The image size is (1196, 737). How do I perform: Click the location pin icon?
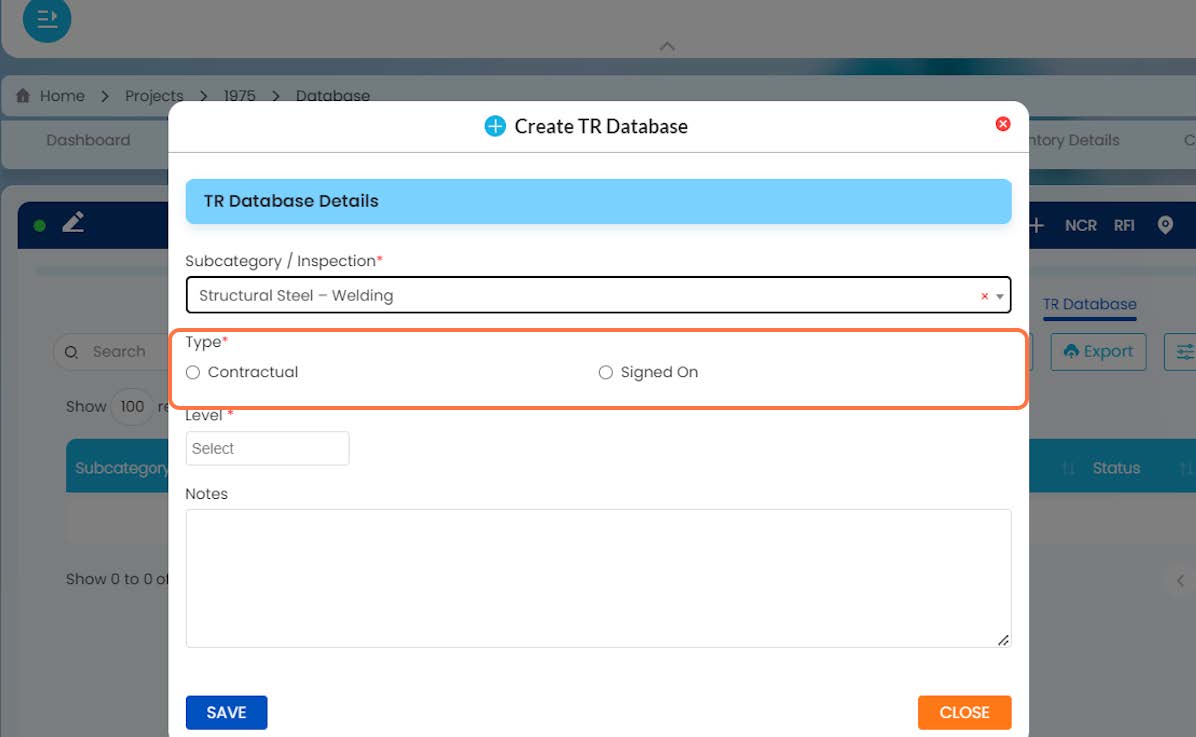click(x=1165, y=225)
